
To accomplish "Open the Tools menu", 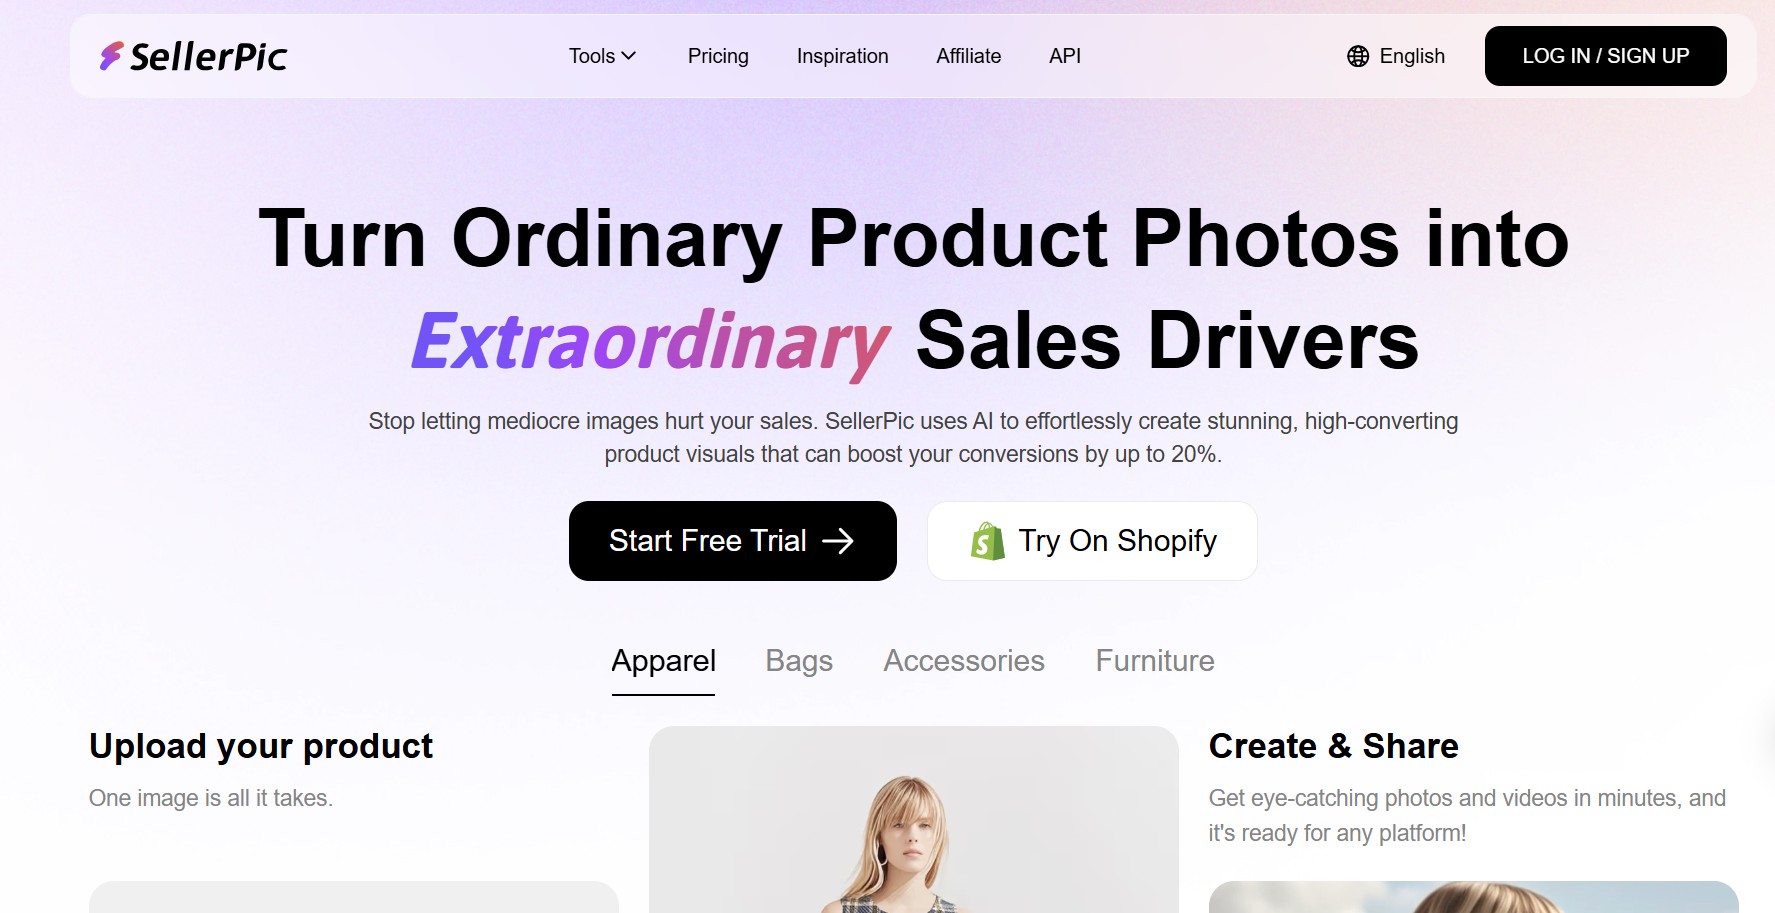I will pyautogui.click(x=602, y=56).
